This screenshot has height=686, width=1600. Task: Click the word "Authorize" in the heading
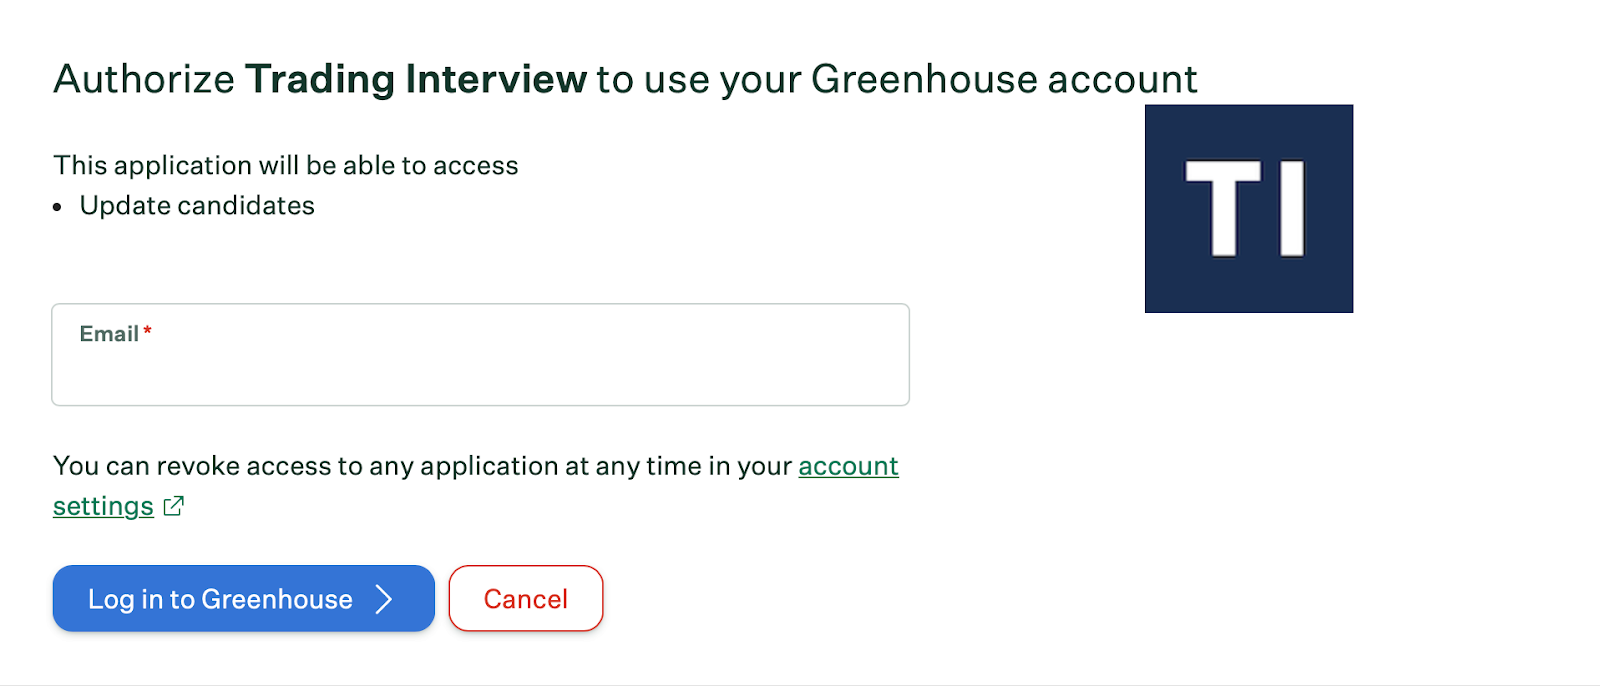144,79
